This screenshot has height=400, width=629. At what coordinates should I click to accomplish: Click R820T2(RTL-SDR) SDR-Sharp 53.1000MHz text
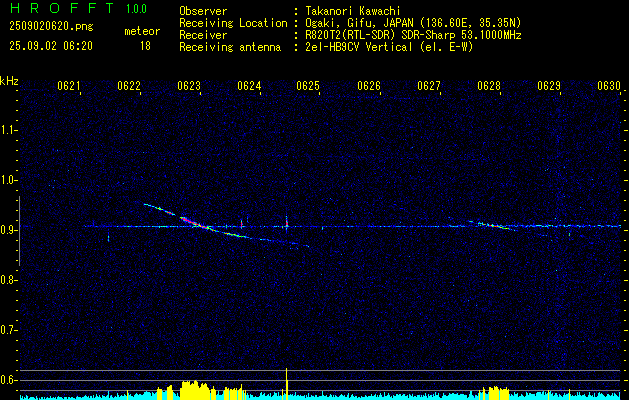[413, 35]
